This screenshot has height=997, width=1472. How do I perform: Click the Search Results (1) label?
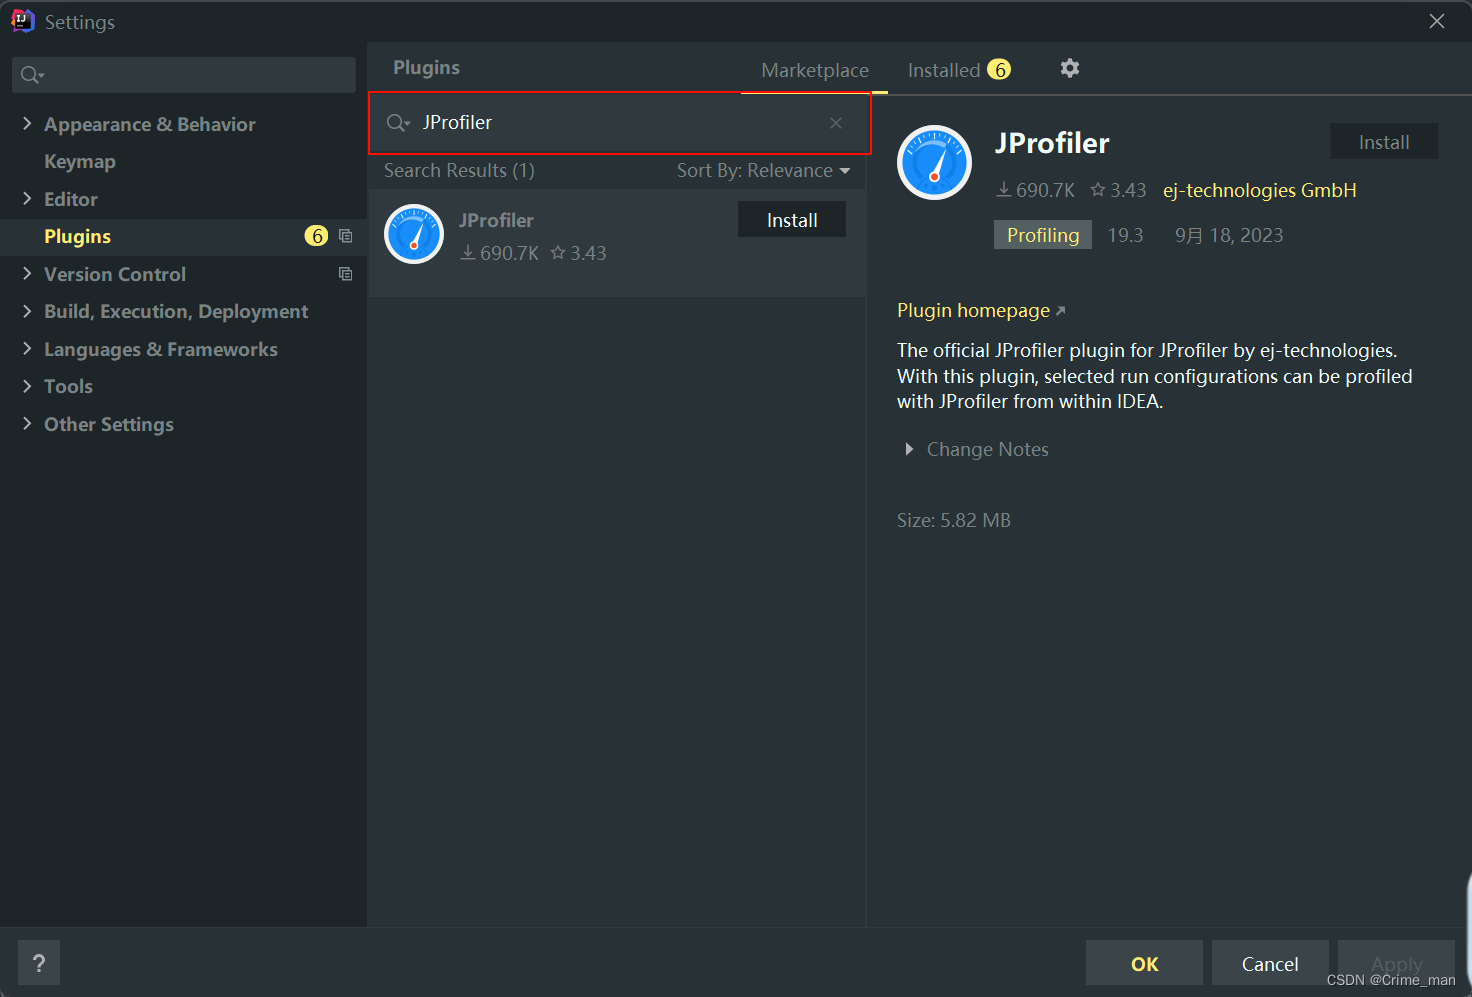[459, 171]
